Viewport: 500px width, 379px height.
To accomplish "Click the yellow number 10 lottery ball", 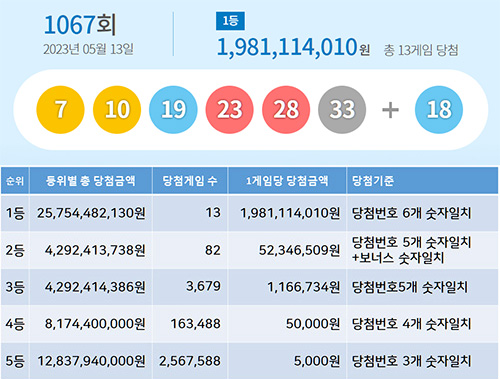I will point(117,110).
